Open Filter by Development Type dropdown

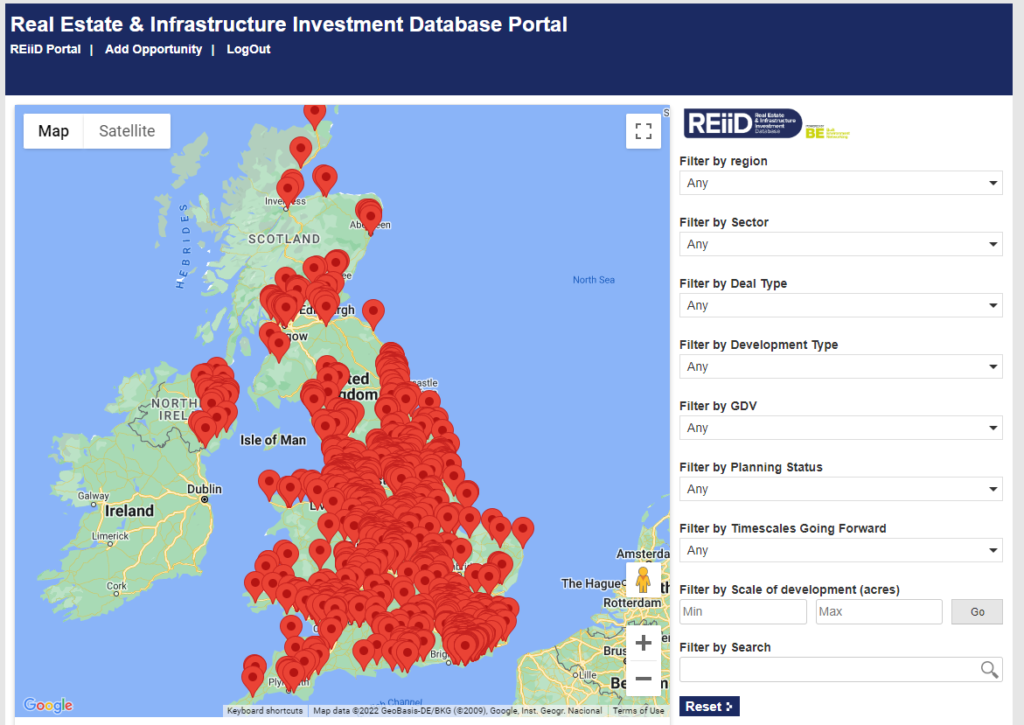(840, 366)
